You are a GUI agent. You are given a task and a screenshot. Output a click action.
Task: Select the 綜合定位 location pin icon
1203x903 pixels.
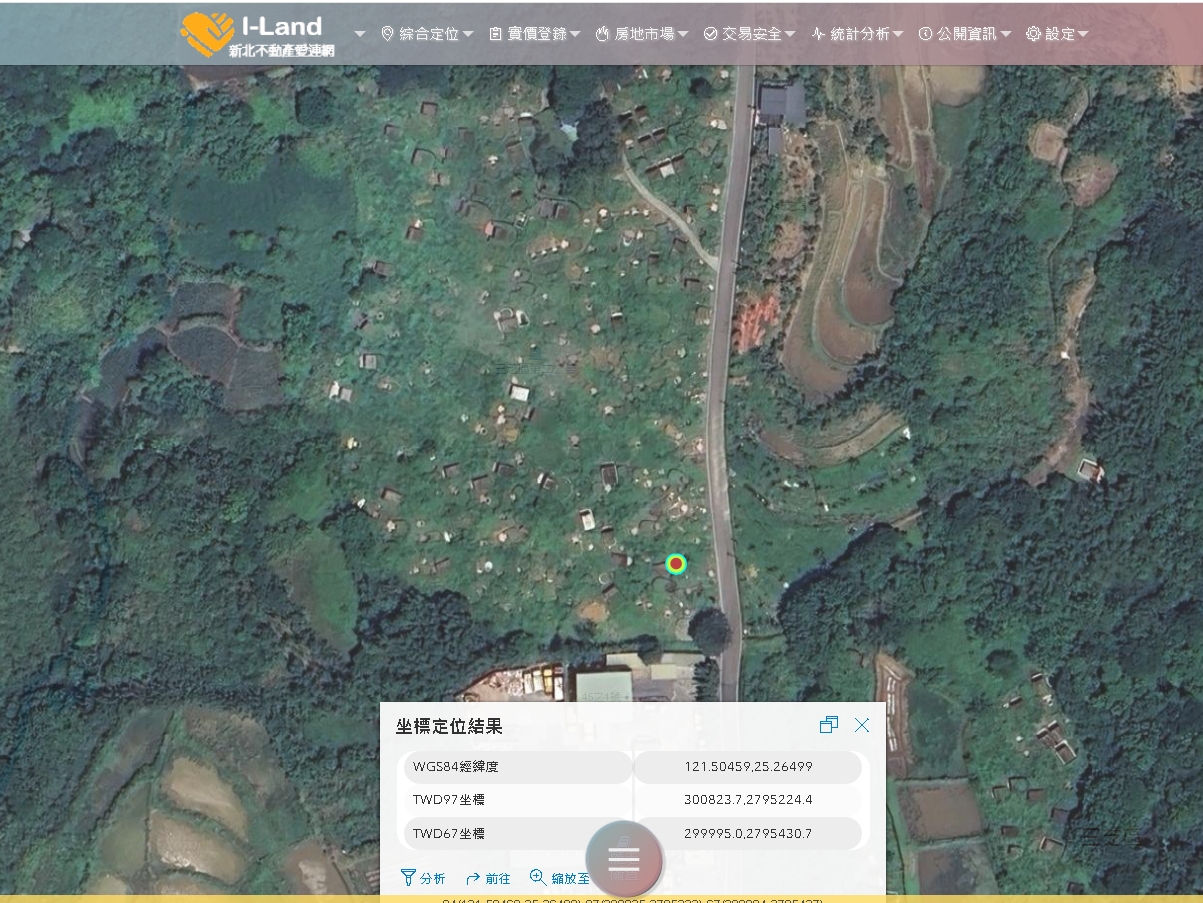[389, 32]
